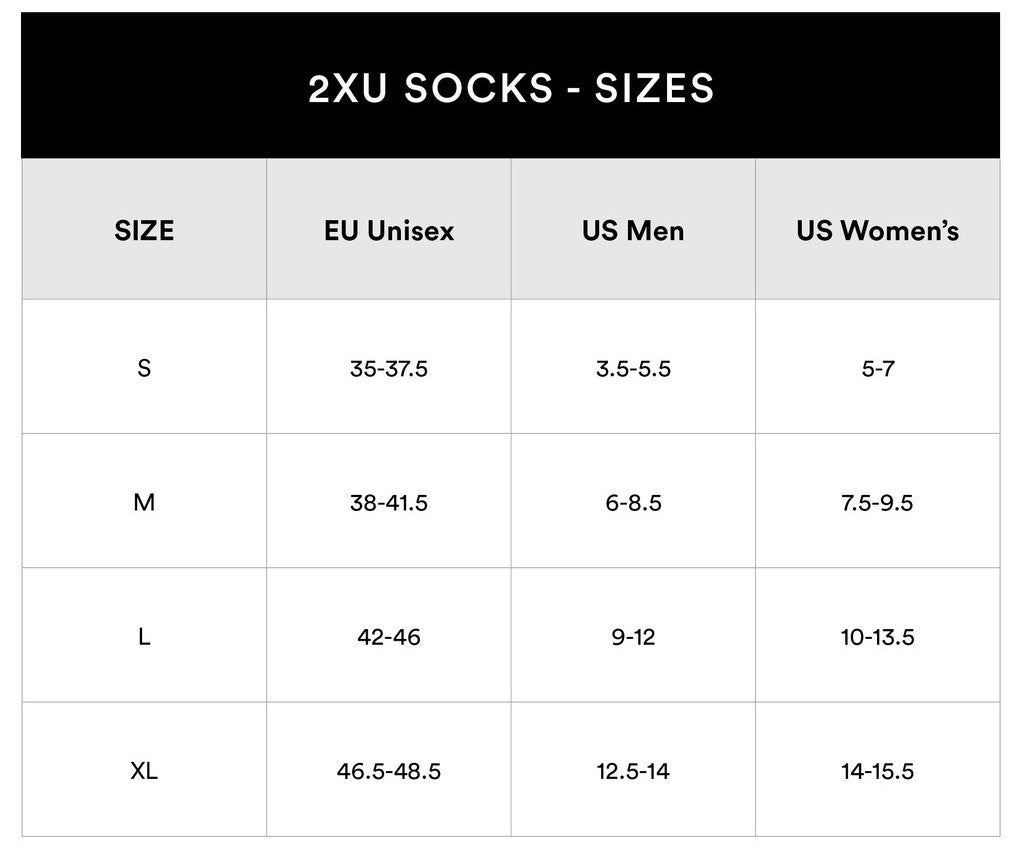The image size is (1024, 860).
Task: Click the US Women's column header
Action: point(877,231)
